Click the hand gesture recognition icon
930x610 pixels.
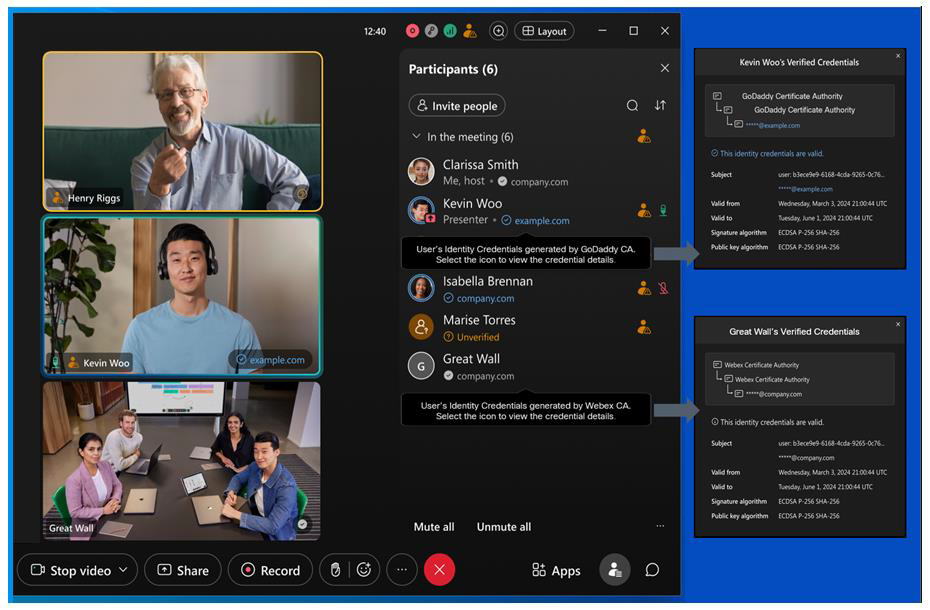[x=335, y=570]
